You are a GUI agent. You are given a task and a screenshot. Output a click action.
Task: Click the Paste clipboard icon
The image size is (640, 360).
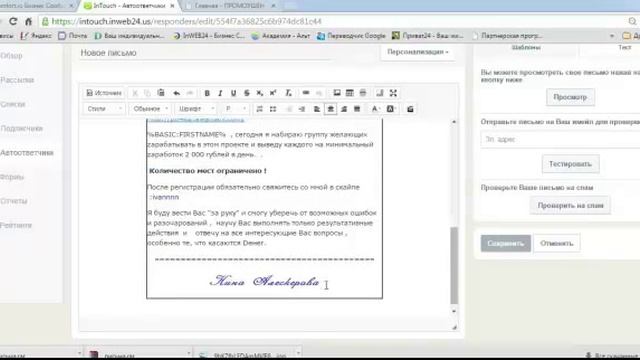click(x=161, y=93)
